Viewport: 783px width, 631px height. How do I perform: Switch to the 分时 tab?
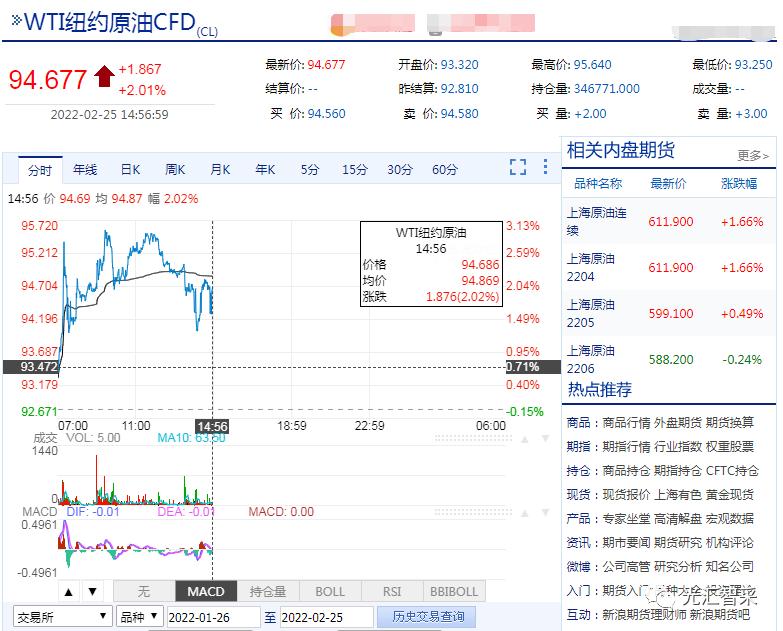click(x=40, y=170)
